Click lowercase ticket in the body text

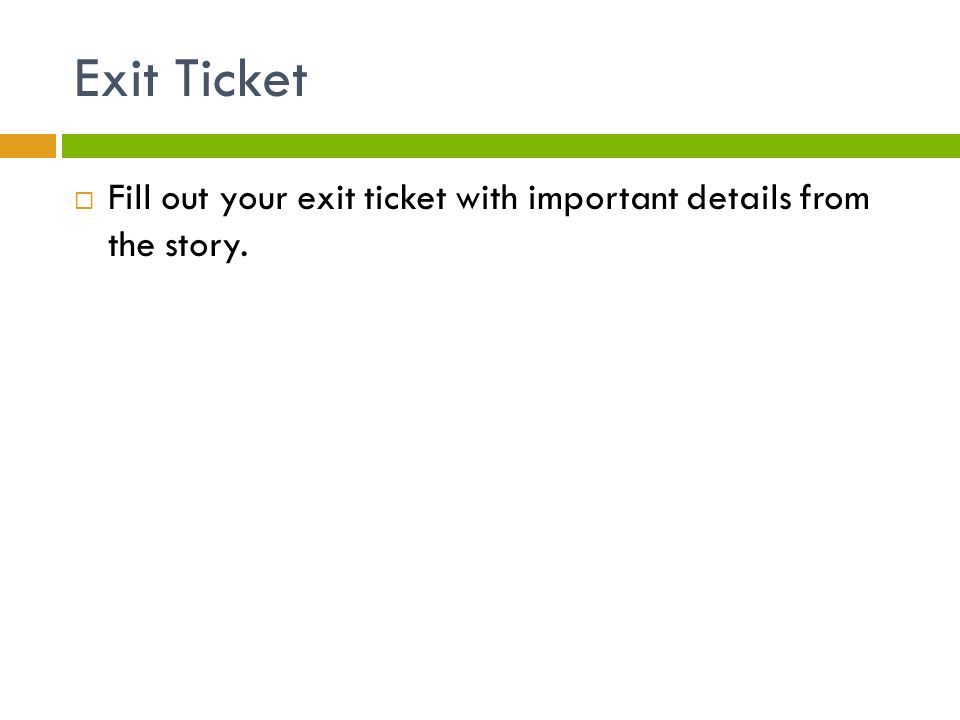click(405, 198)
